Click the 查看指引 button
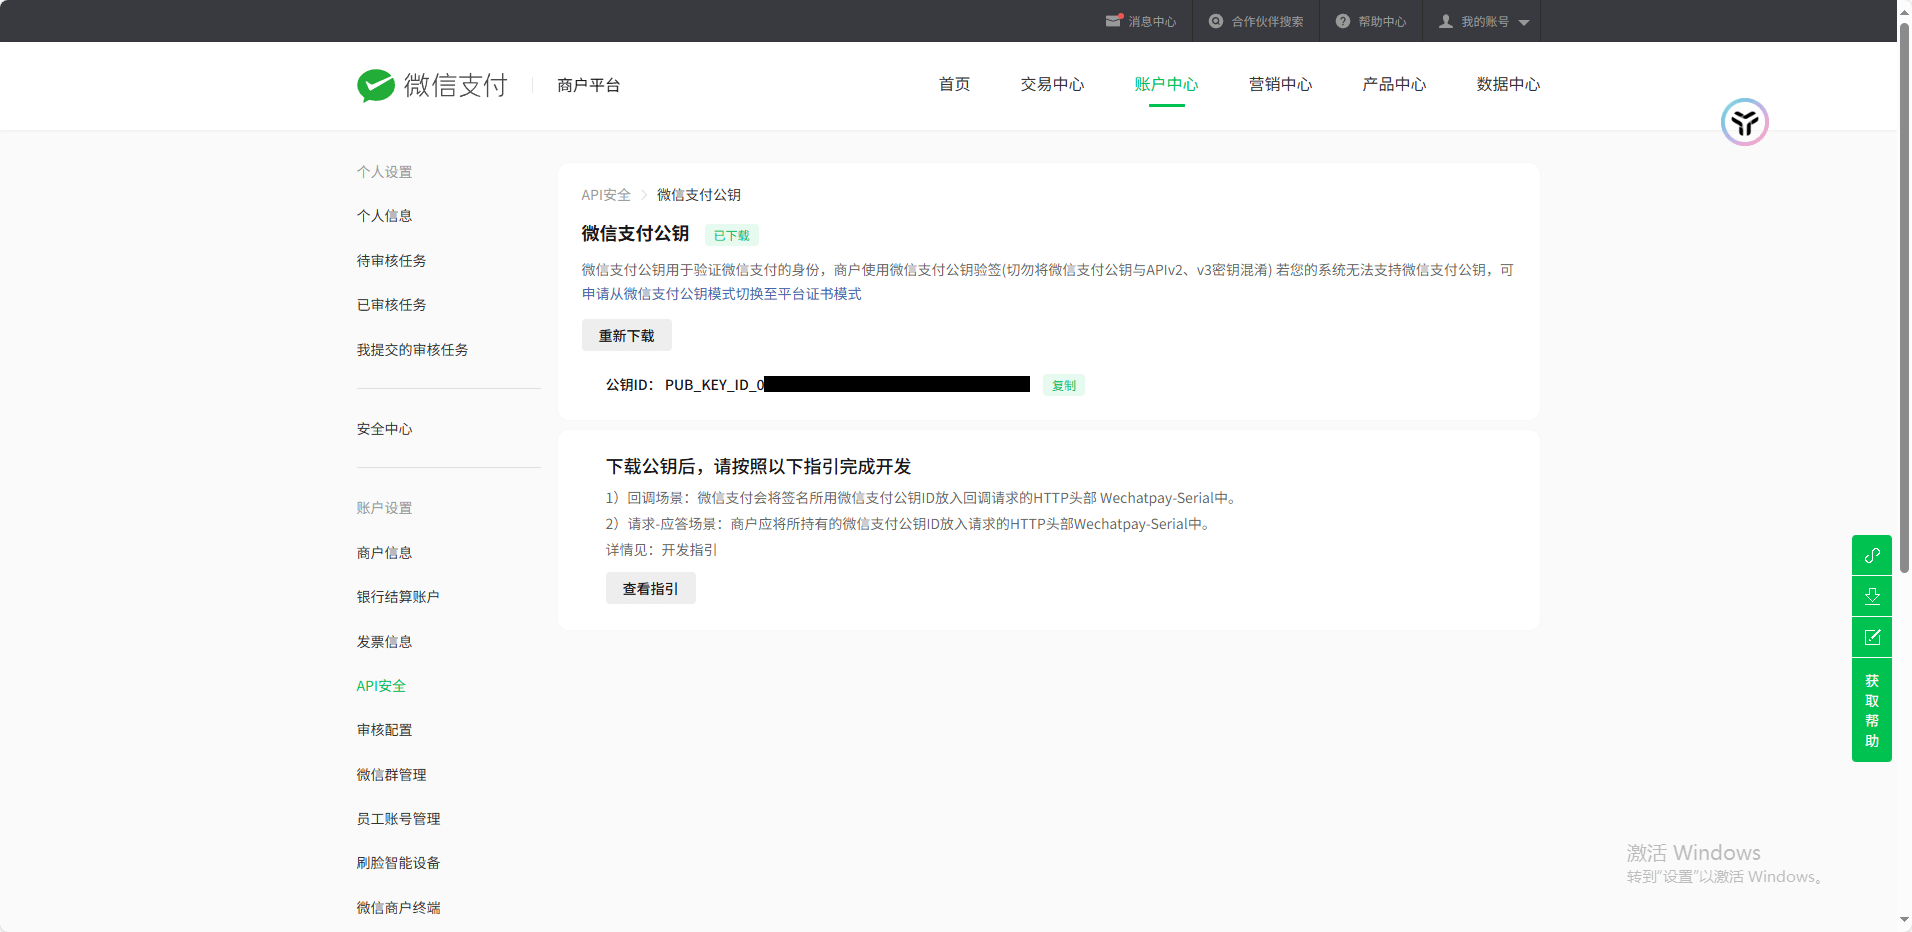Image resolution: width=1912 pixels, height=932 pixels. pyautogui.click(x=650, y=589)
